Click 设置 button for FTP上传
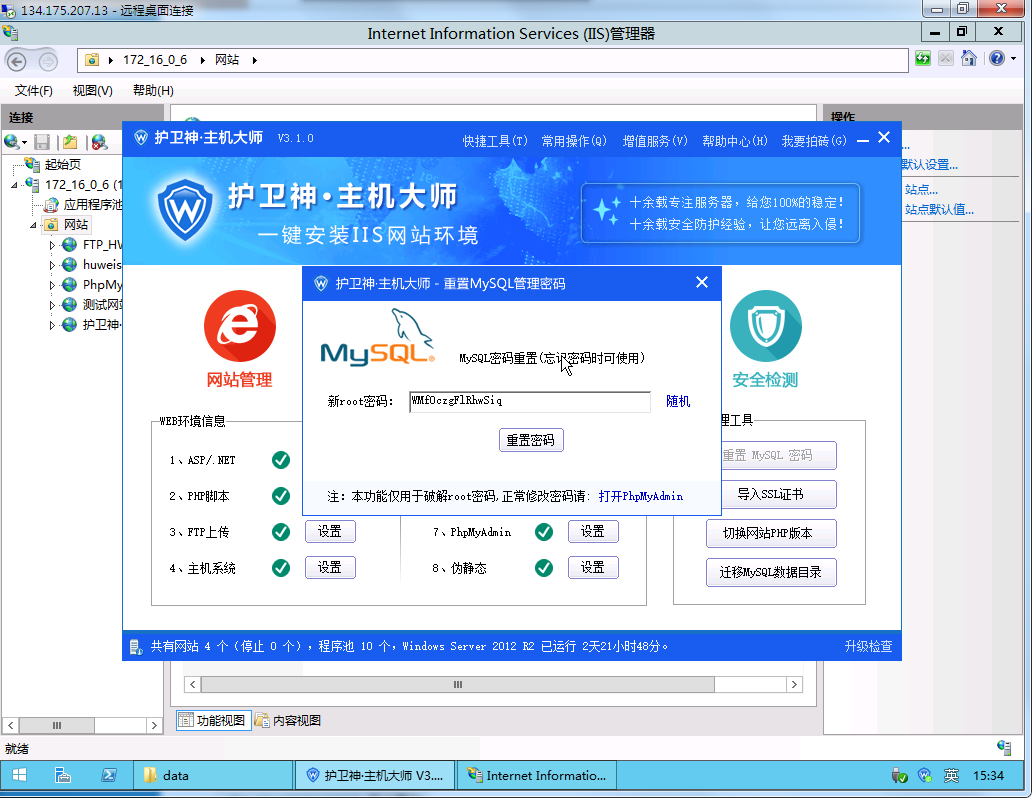1032x798 pixels. point(330,531)
